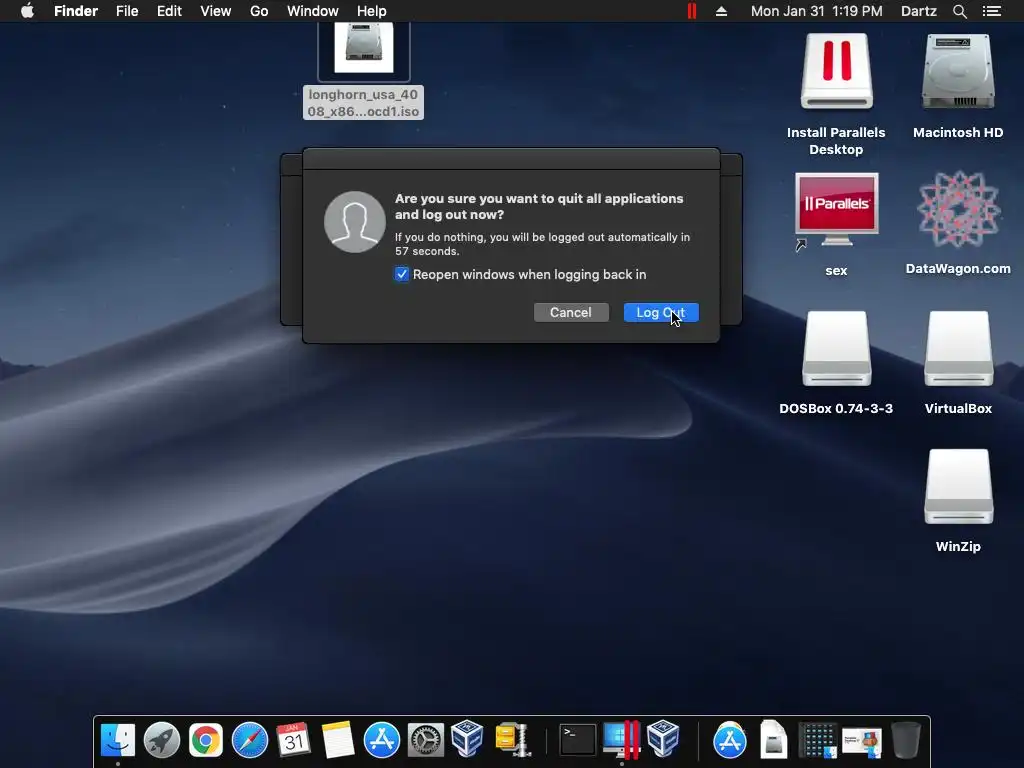The height and width of the screenshot is (768, 1024).
Task: Launch Safari from the Dock
Action: pos(250,740)
